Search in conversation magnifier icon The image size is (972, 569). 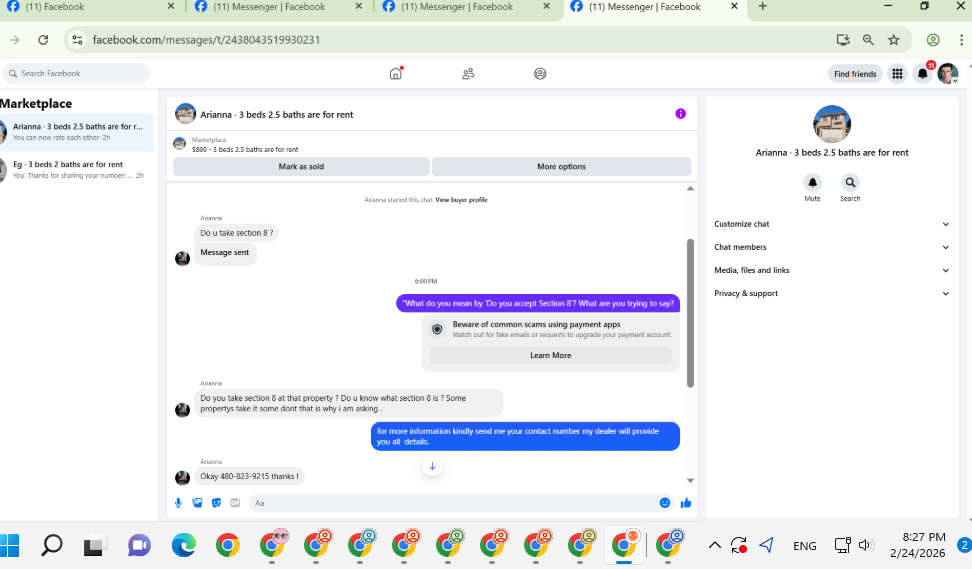pyautogui.click(x=850, y=182)
